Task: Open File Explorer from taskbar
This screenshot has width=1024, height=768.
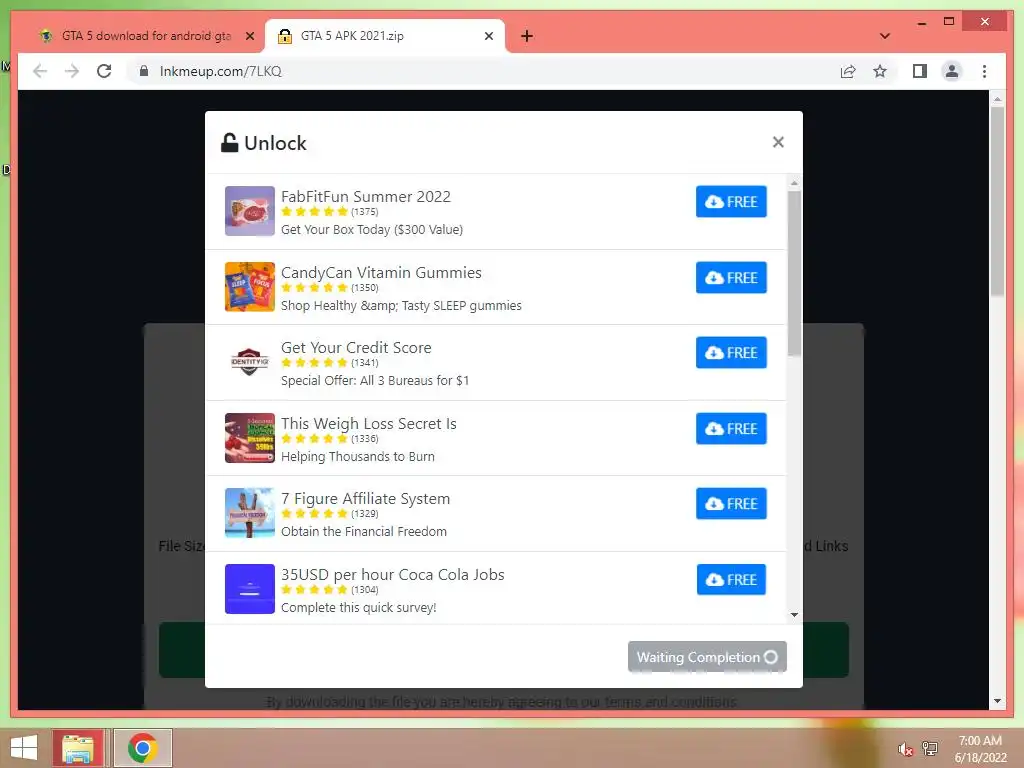Action: click(x=78, y=748)
